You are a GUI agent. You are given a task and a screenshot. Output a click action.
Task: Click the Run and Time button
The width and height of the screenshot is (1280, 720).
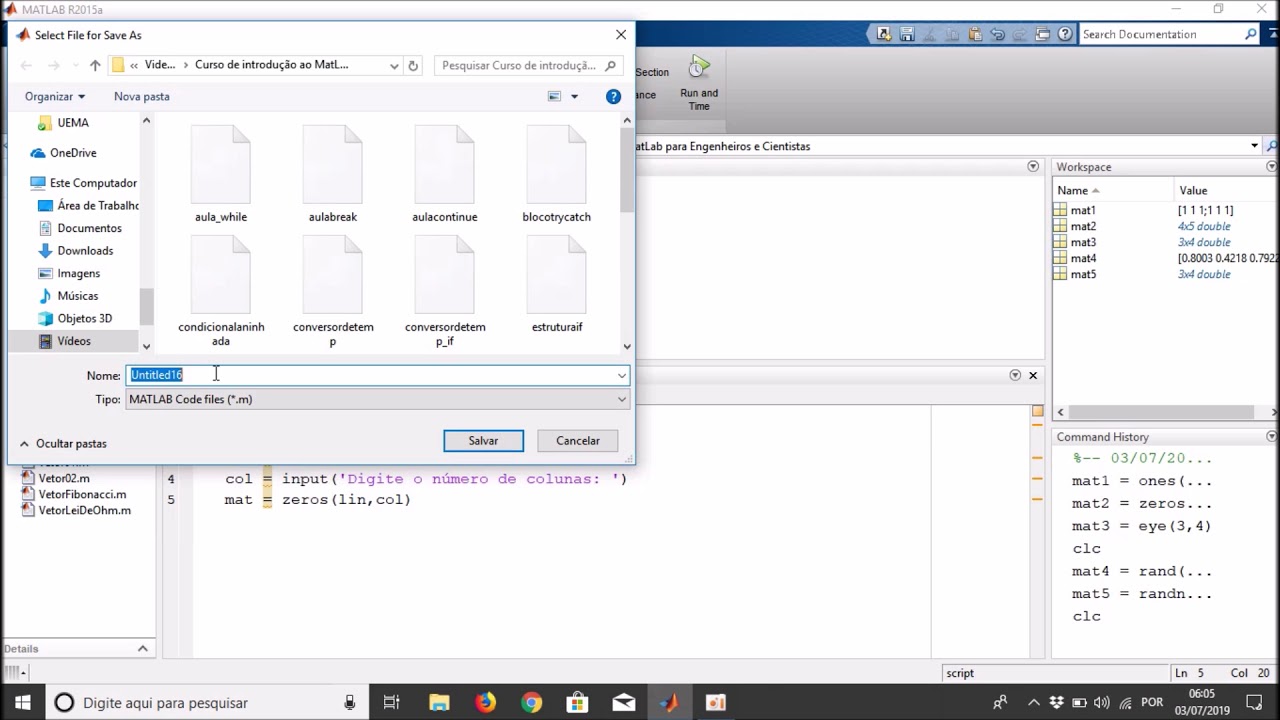(x=699, y=84)
